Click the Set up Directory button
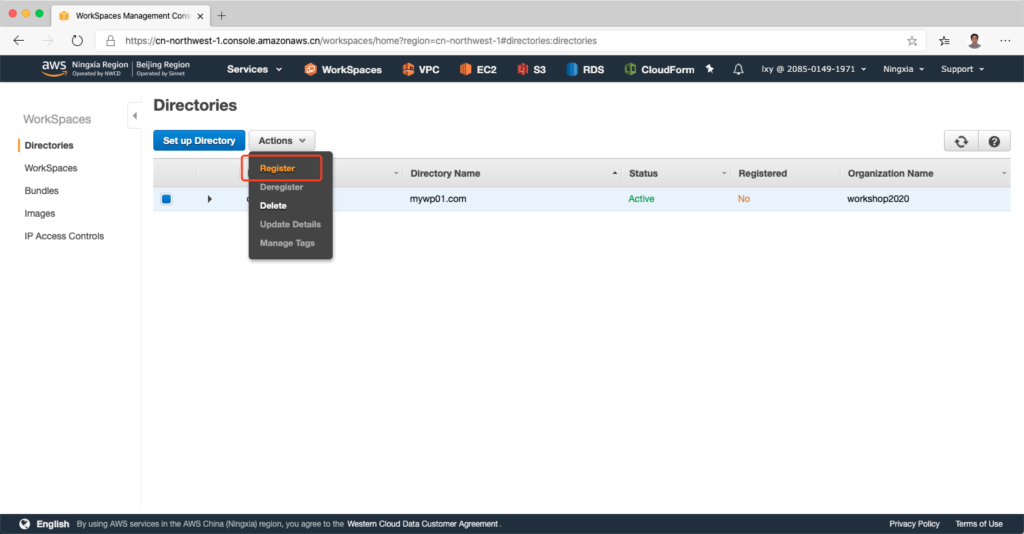Image resolution: width=1024 pixels, height=534 pixels. [199, 141]
